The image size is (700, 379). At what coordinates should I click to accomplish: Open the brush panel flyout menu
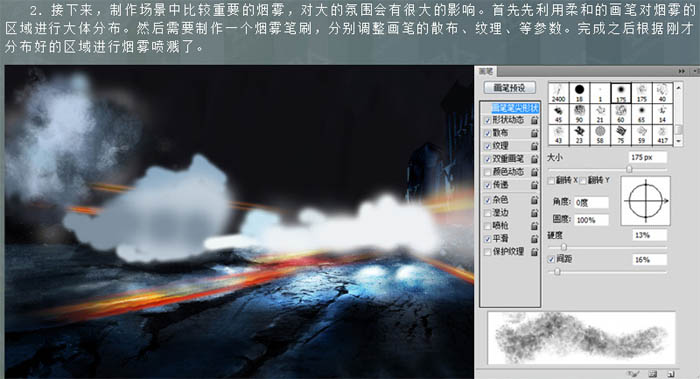coord(696,71)
